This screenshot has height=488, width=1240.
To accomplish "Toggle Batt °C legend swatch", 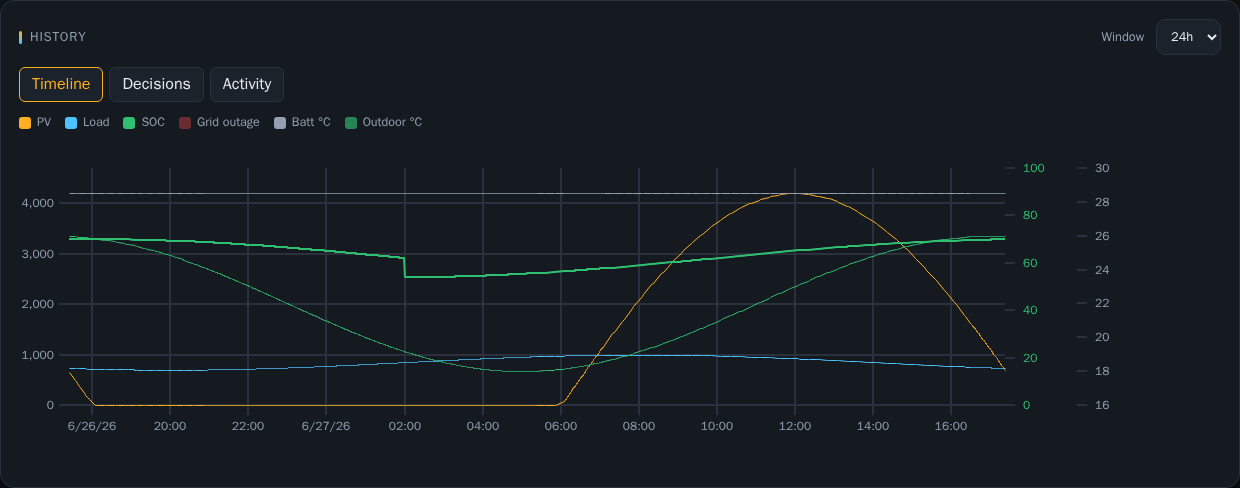I will pos(280,123).
